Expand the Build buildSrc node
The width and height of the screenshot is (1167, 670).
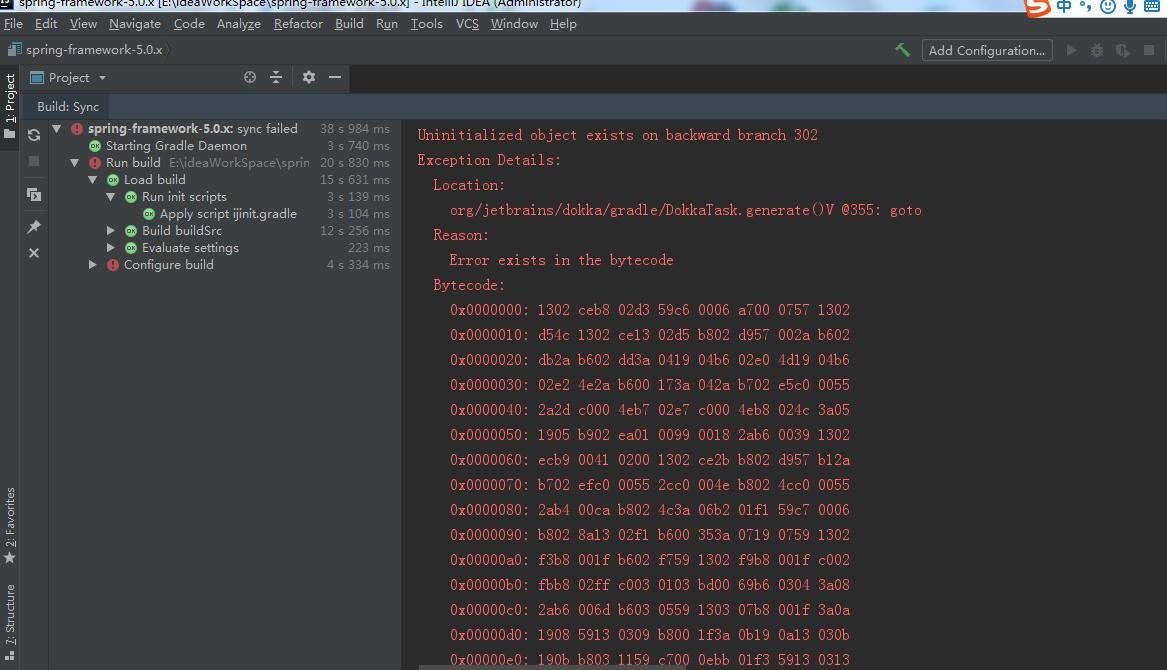click(x=111, y=231)
